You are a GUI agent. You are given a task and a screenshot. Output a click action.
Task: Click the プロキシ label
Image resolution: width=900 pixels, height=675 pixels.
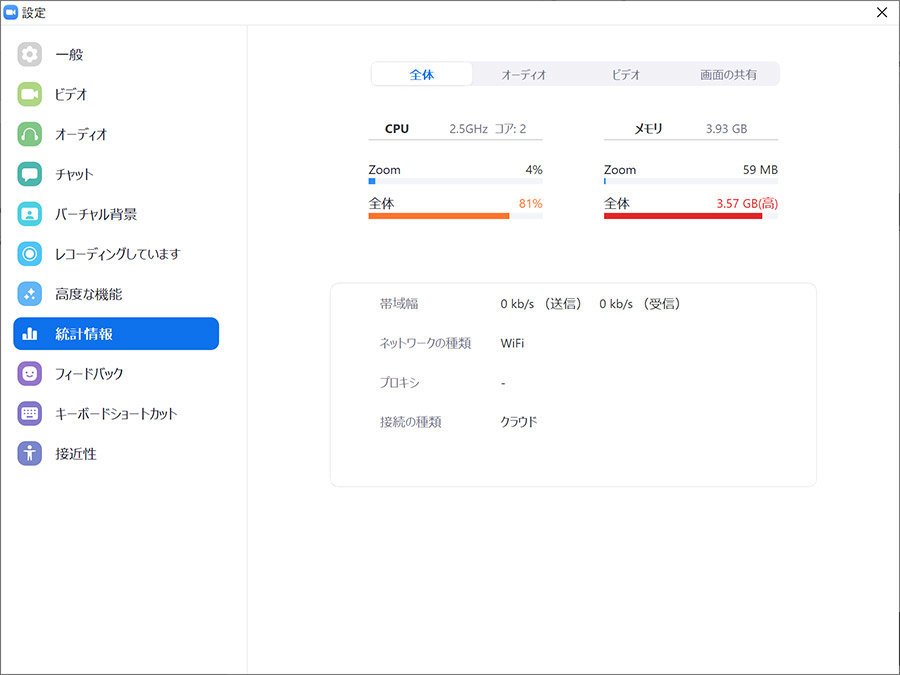(399, 383)
